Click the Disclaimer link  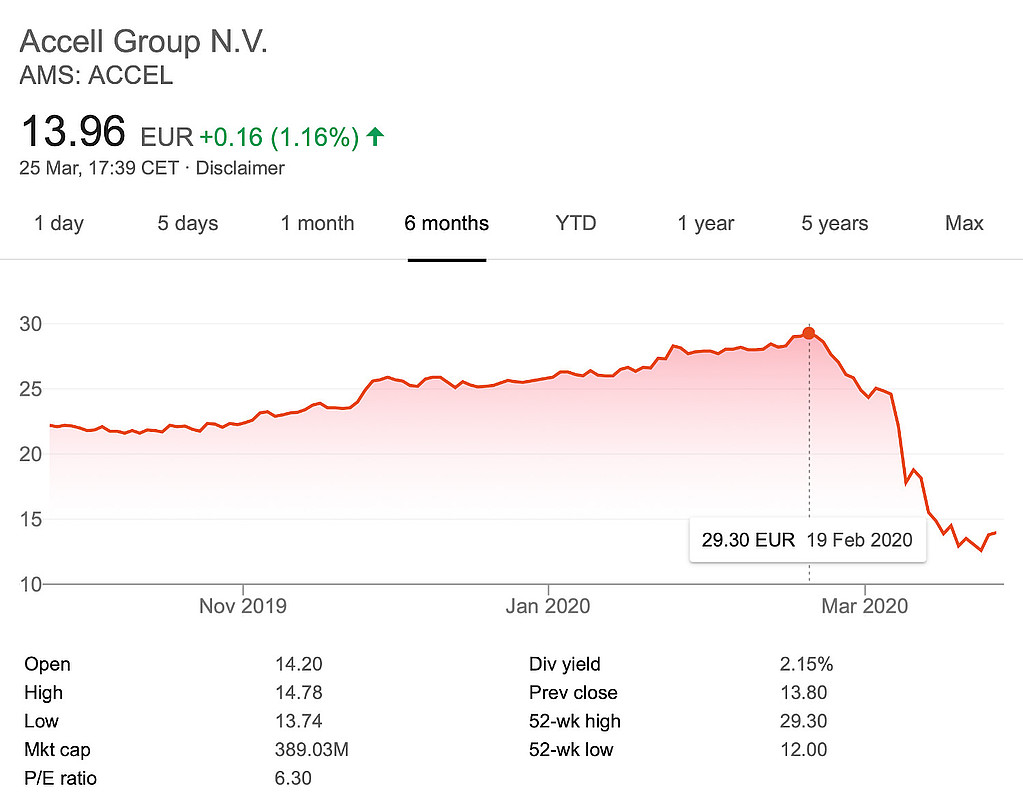coord(240,168)
